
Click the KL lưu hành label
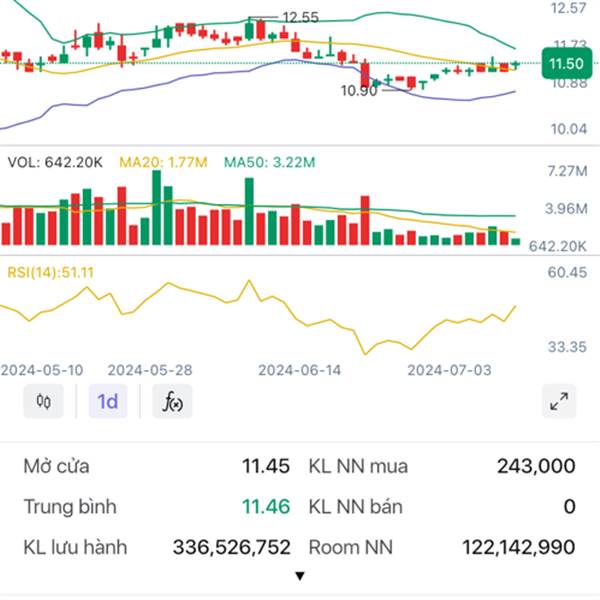(x=75, y=547)
